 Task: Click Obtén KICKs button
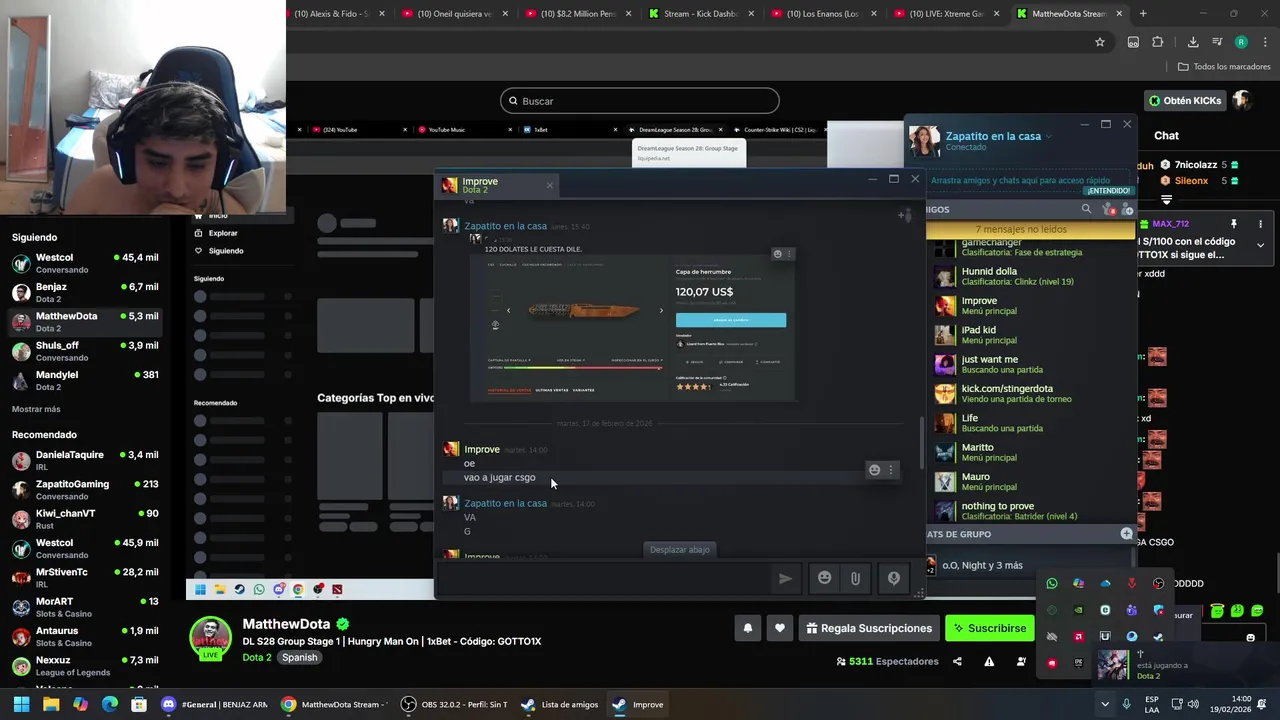tap(1185, 101)
